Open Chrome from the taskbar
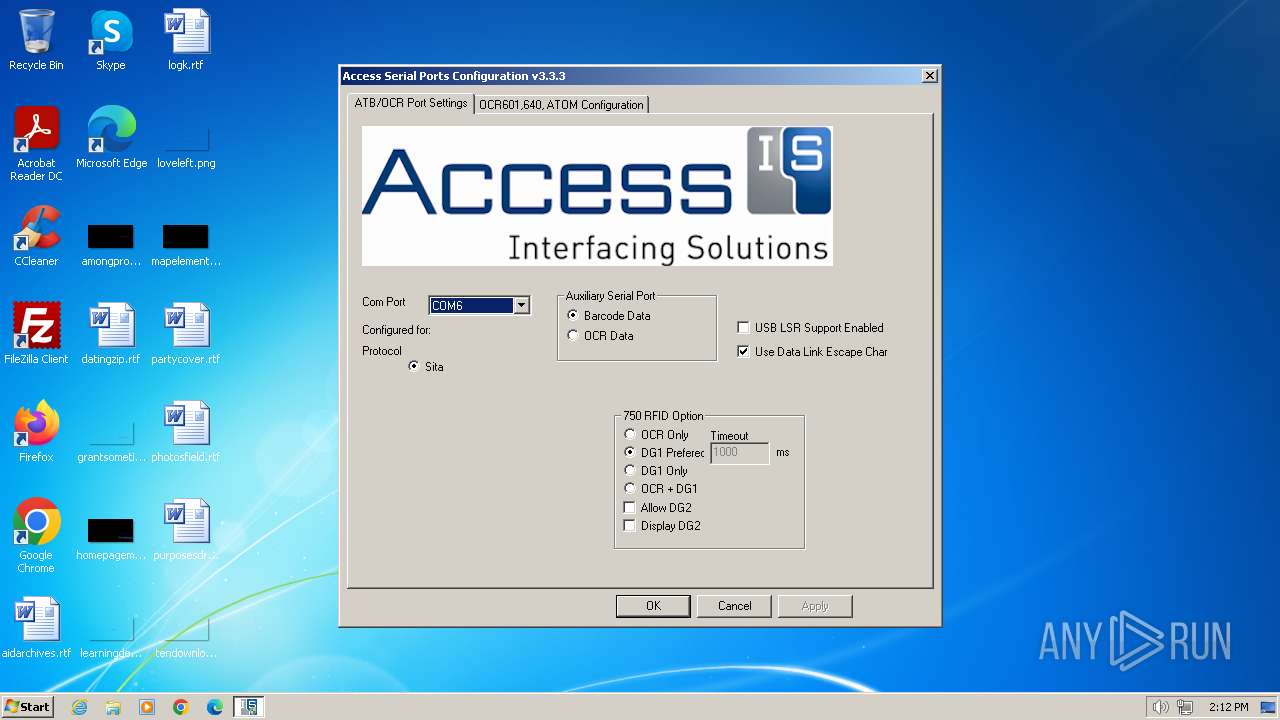Viewport: 1280px width, 720px height. [x=181, y=707]
